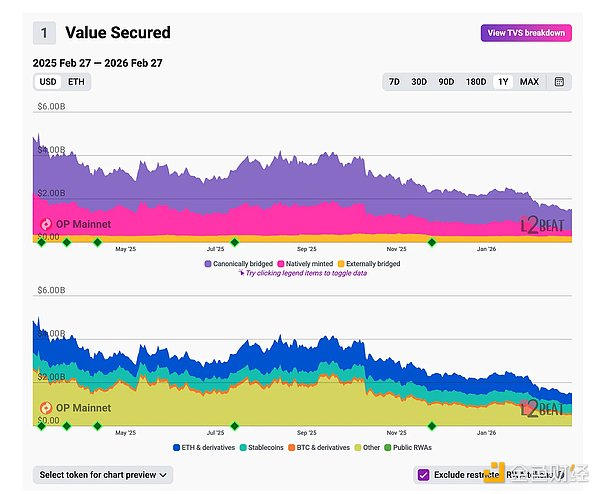This screenshot has width=600, height=494.
Task: Check the Exclude restaked tokens checkbox
Action: tap(424, 475)
